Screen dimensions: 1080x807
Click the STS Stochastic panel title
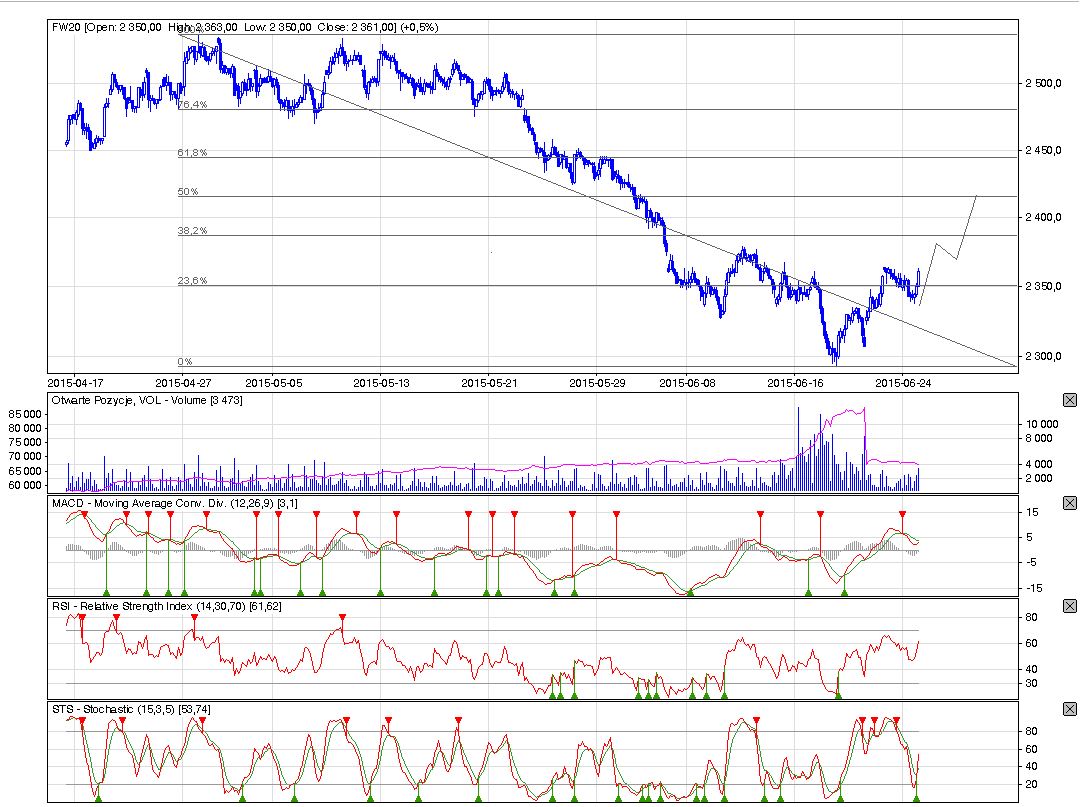tap(131, 709)
